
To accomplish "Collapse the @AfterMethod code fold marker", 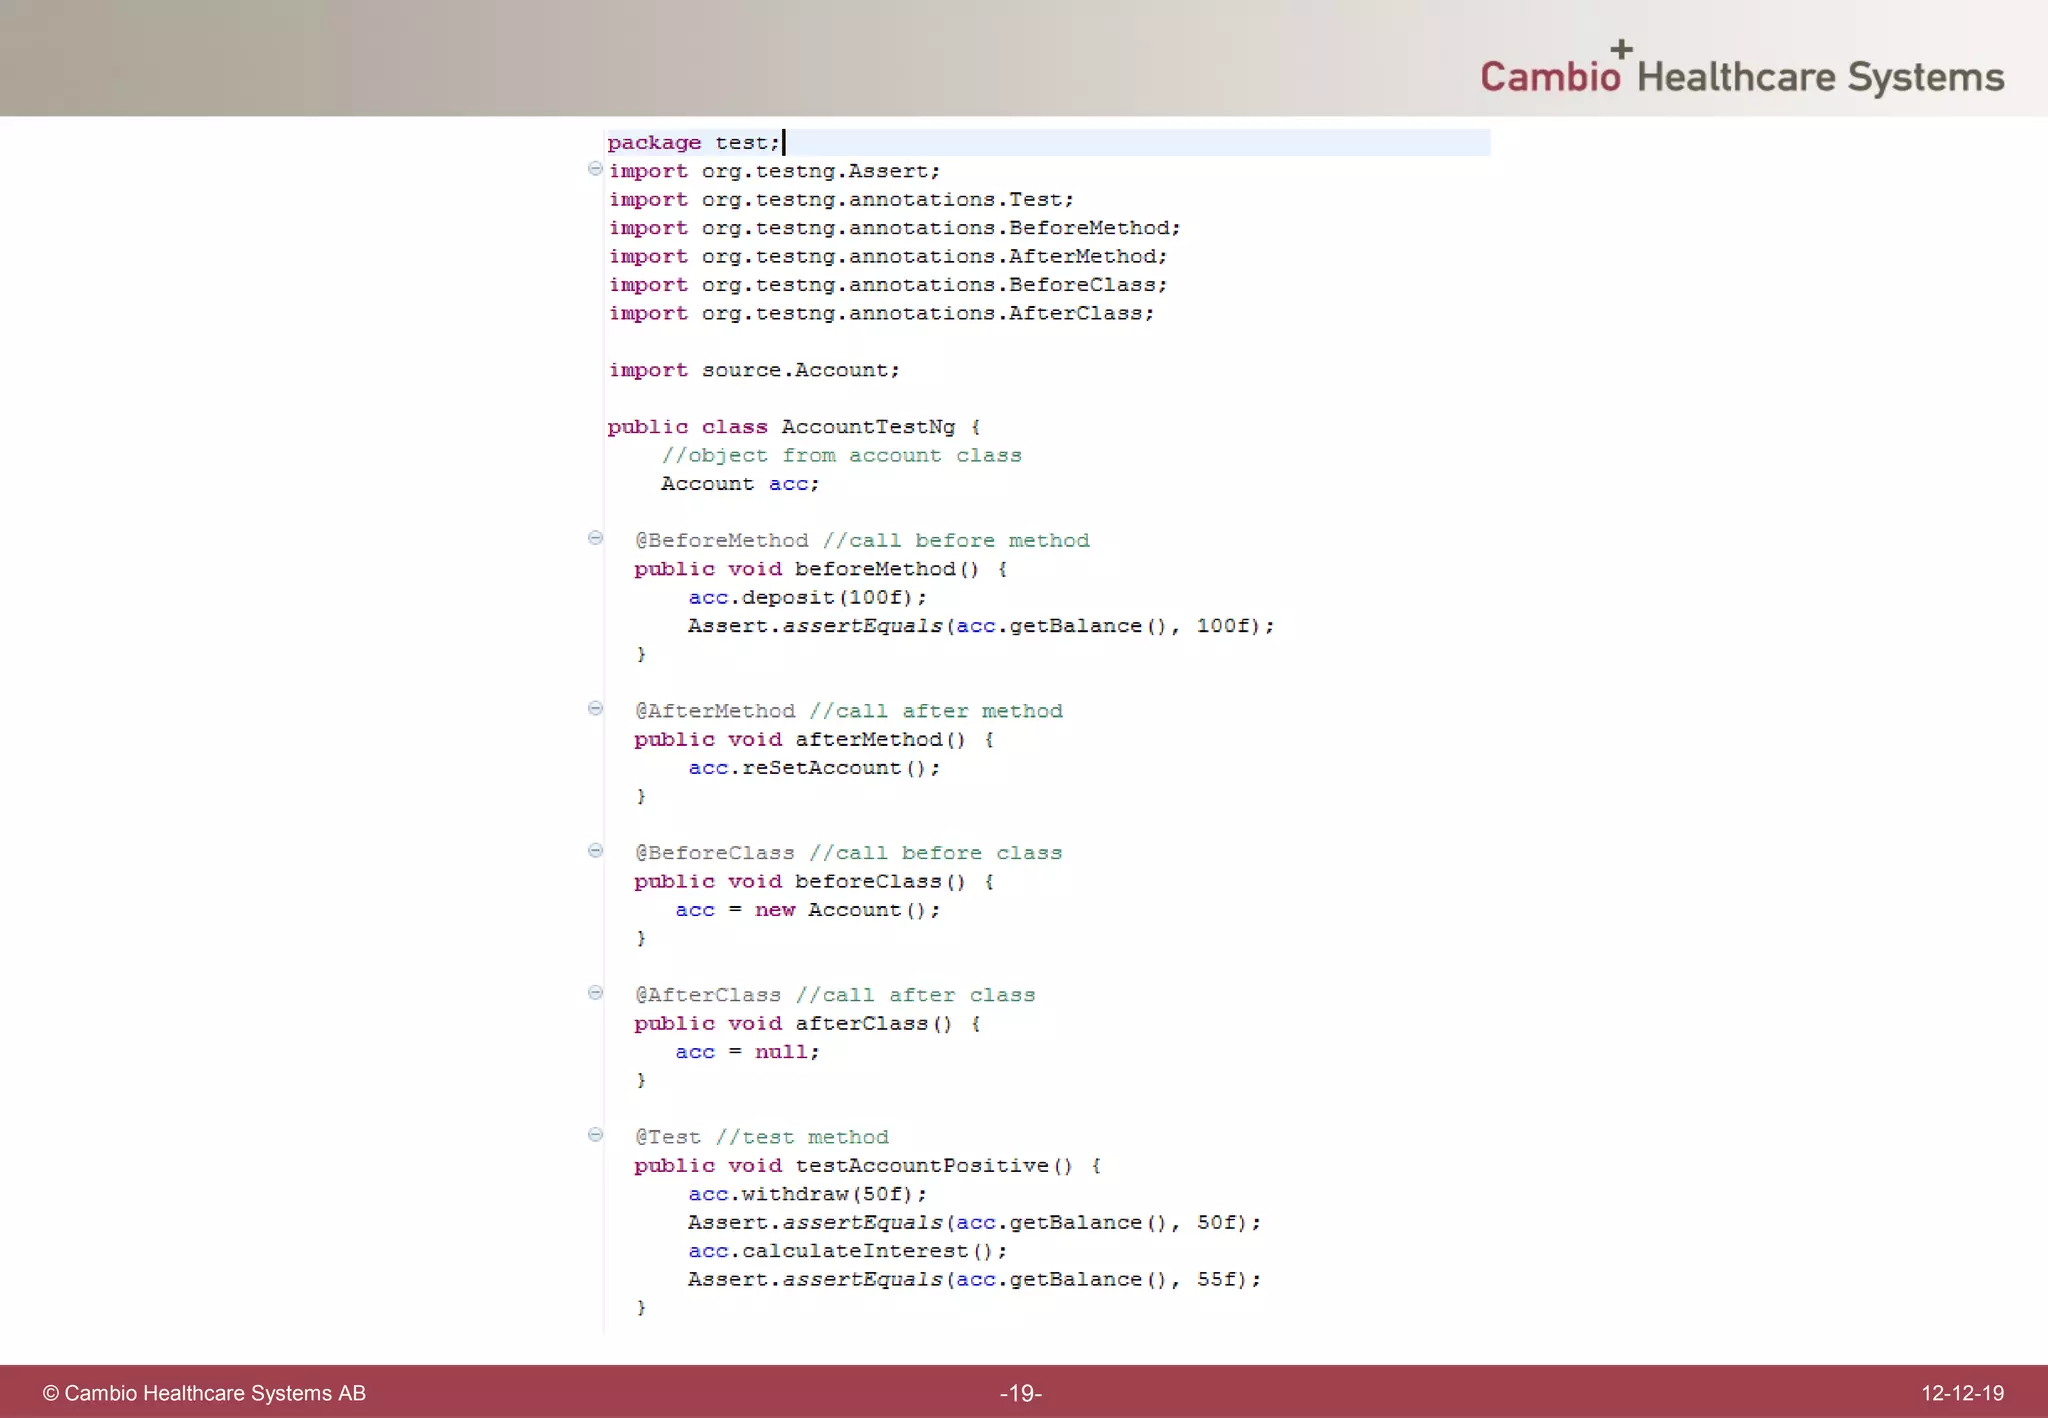I will tap(595, 708).
